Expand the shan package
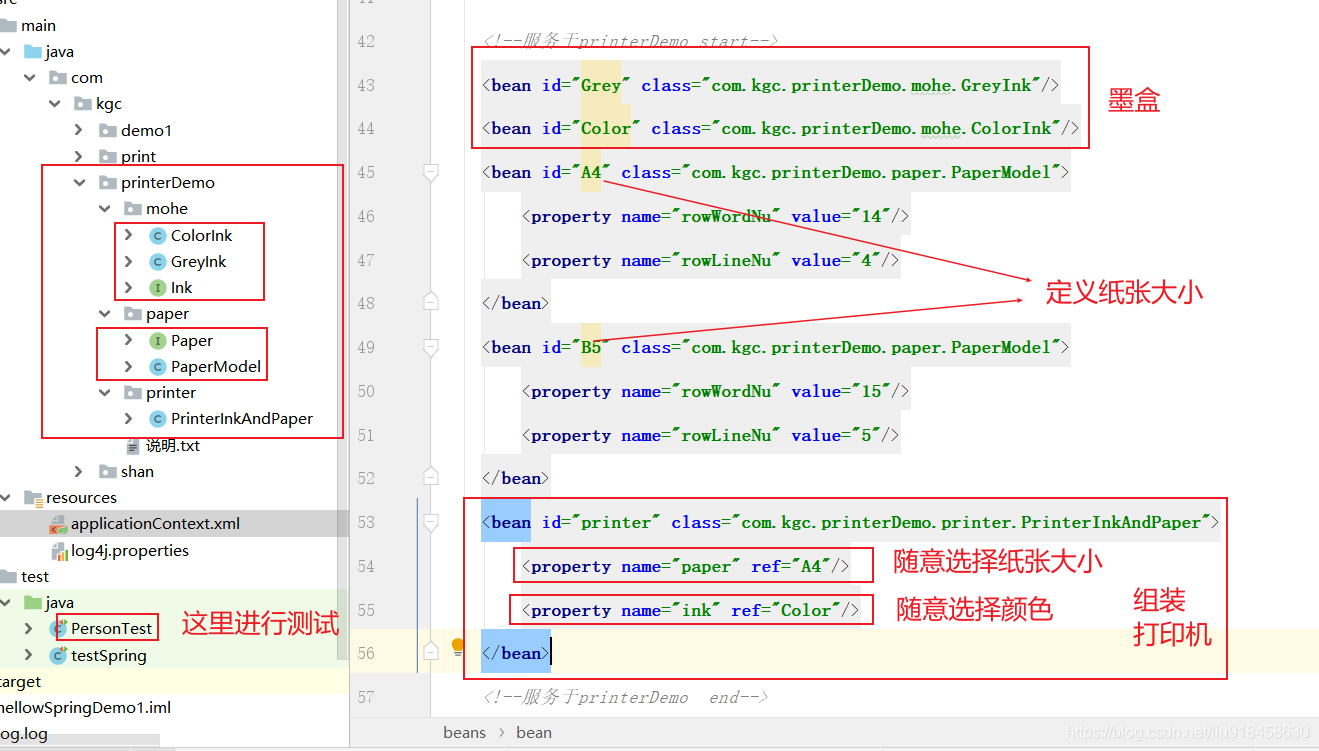The width and height of the screenshot is (1319, 751). pyautogui.click(x=80, y=471)
